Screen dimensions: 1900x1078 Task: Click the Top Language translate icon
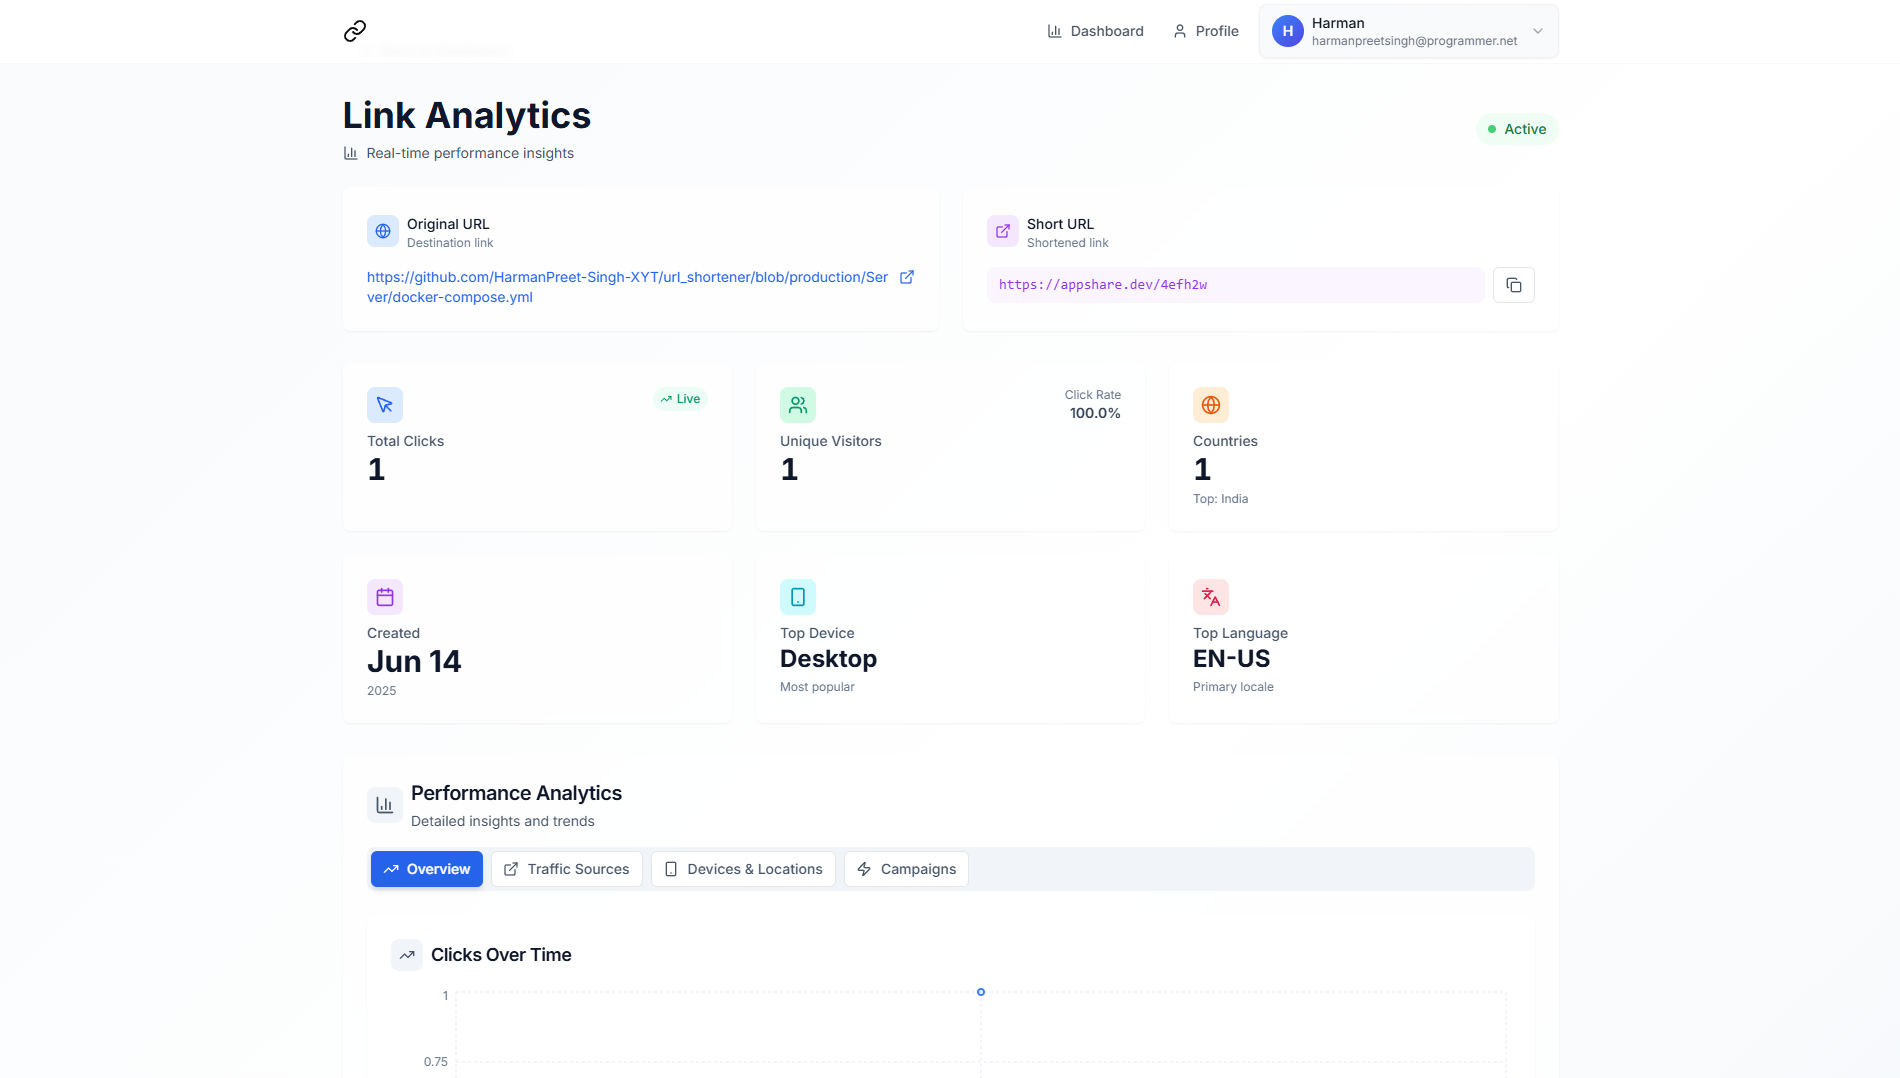(x=1211, y=597)
